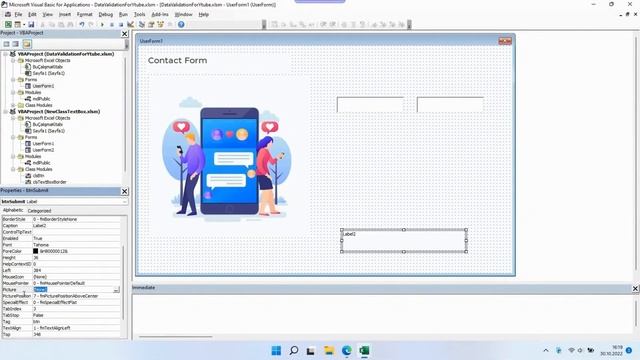Screen dimensions: 640x360
Task: Collapse Forms folder under DataValidationForYtube project
Action: point(13,80)
